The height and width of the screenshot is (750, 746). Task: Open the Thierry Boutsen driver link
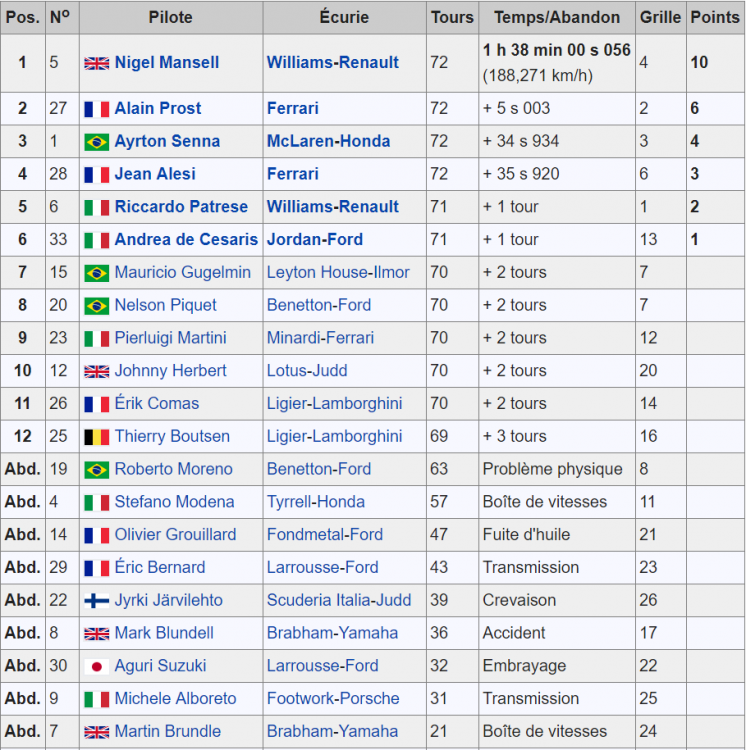coord(172,436)
